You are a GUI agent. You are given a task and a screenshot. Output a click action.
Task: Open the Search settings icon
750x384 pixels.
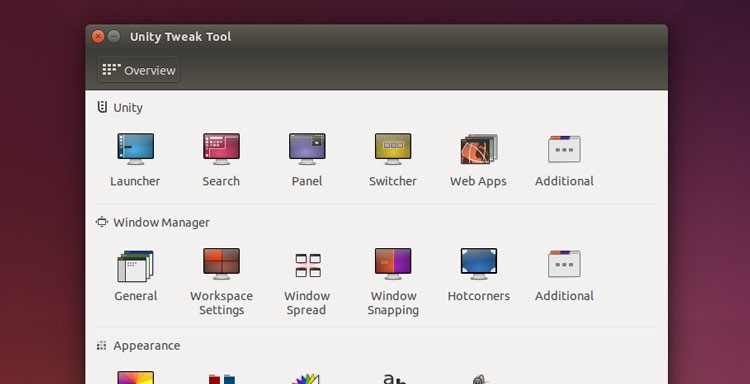click(x=221, y=149)
